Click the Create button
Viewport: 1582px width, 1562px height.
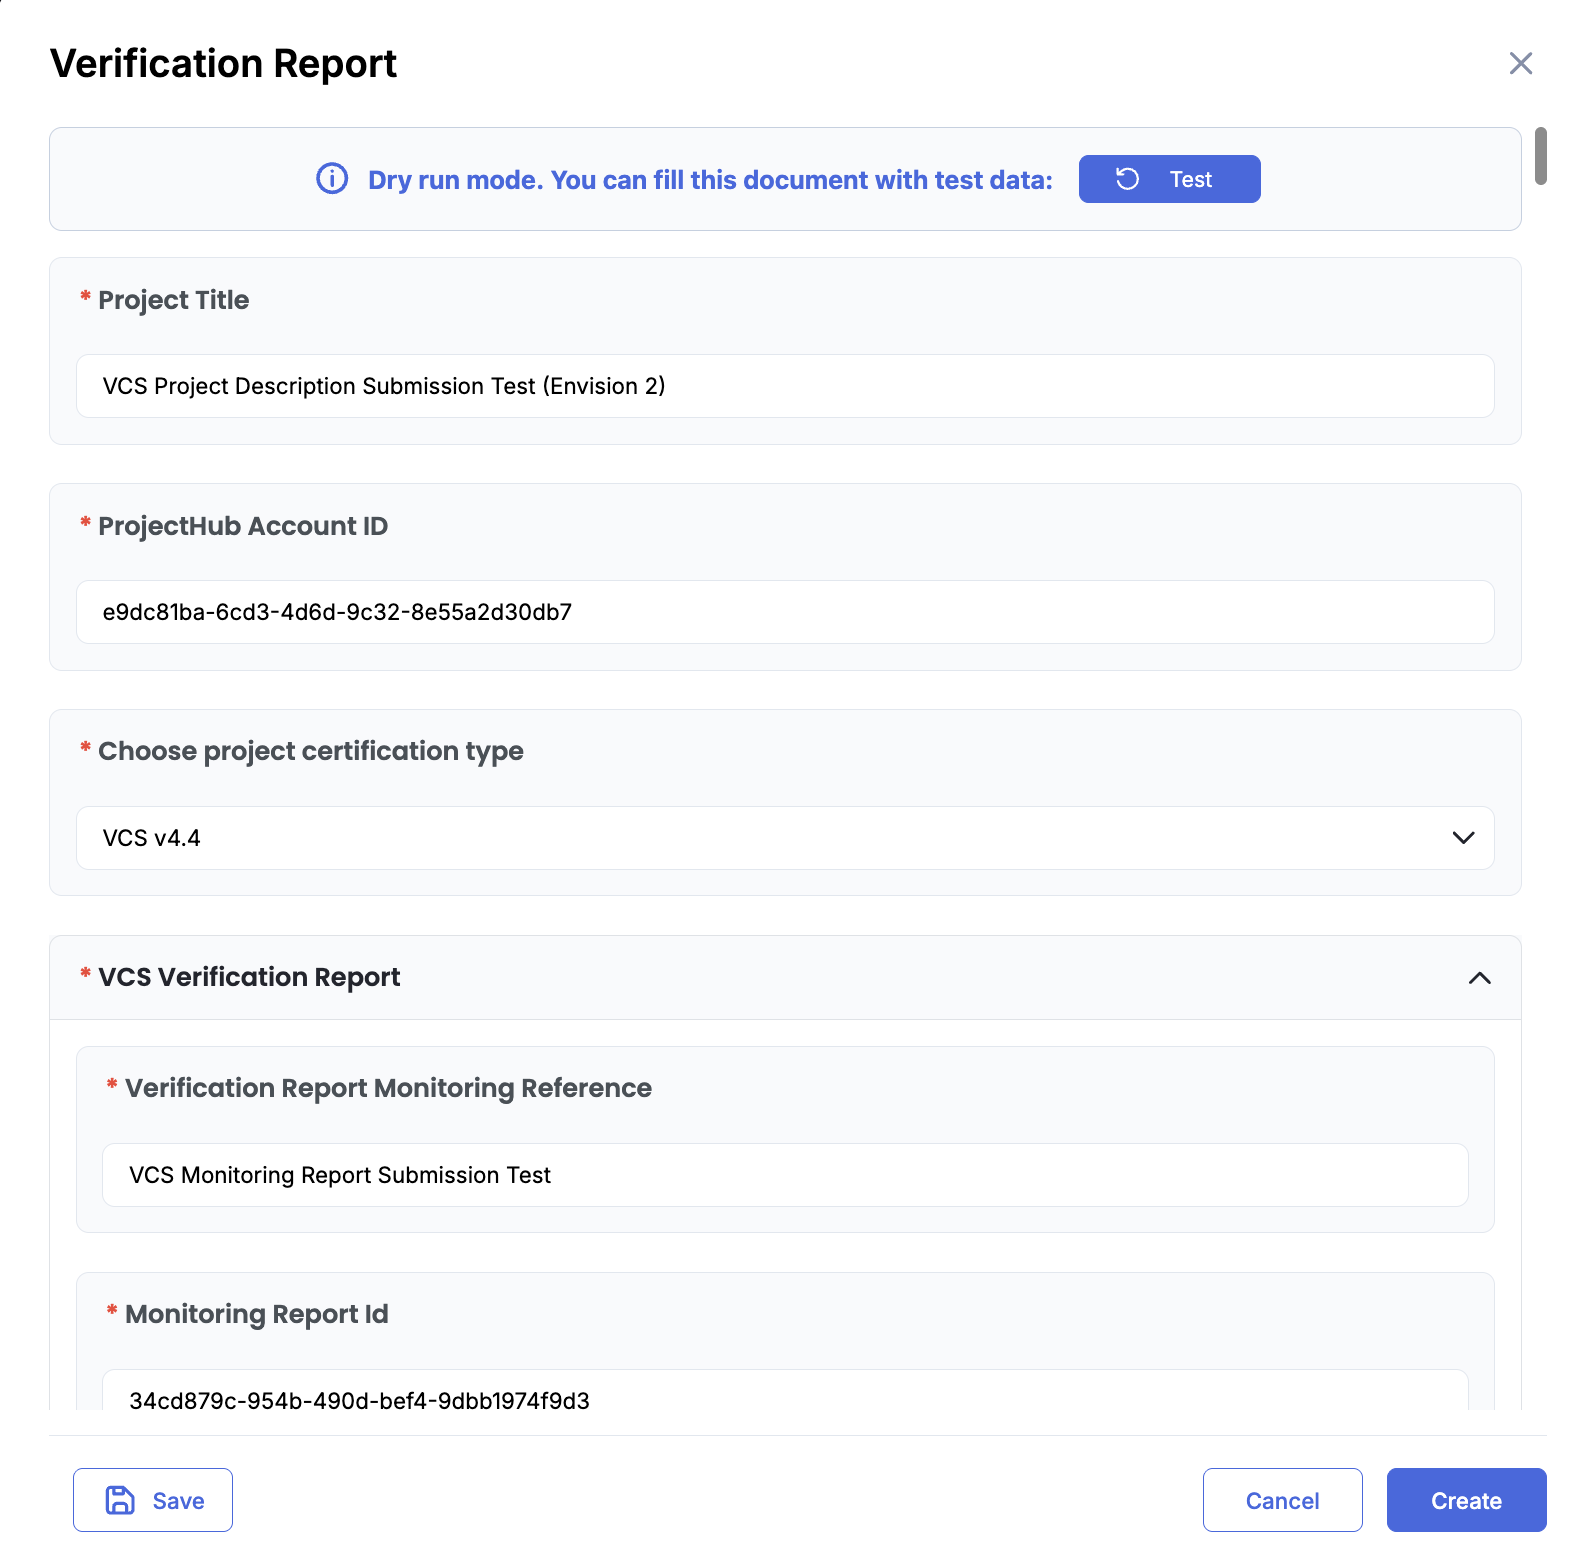[1465, 1500]
